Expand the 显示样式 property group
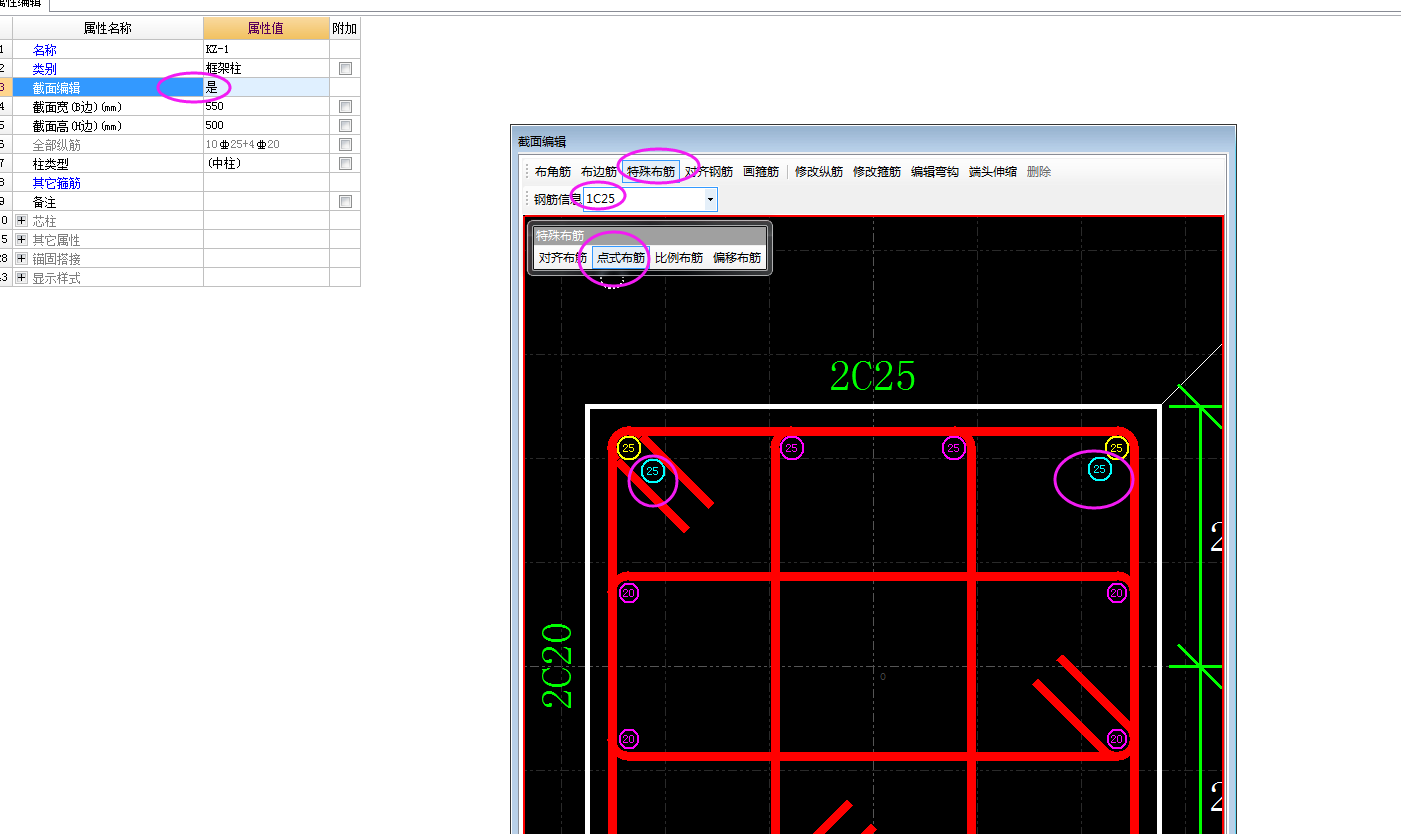Image resolution: width=1401 pixels, height=834 pixels. (21, 278)
